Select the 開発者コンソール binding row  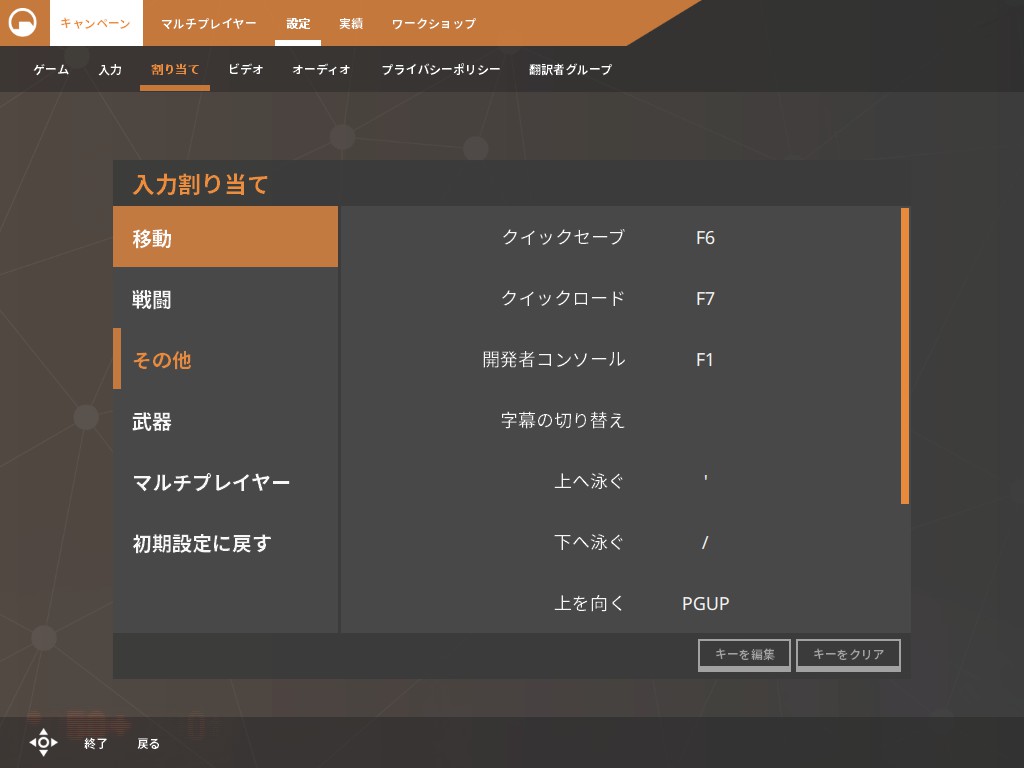coord(620,359)
